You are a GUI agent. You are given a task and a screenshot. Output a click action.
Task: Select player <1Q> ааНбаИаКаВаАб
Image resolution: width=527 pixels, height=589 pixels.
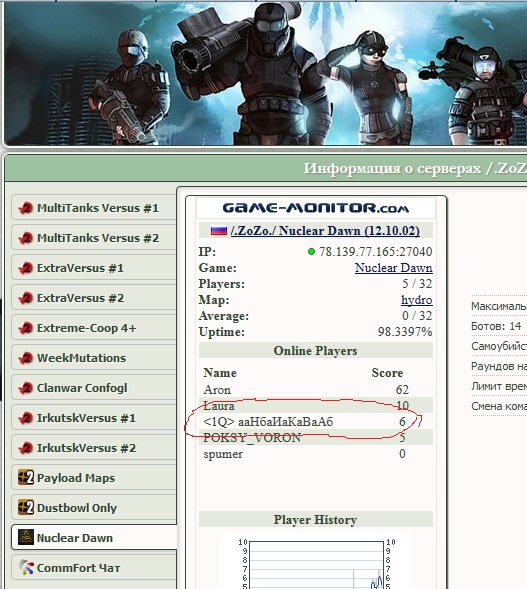(x=268, y=422)
